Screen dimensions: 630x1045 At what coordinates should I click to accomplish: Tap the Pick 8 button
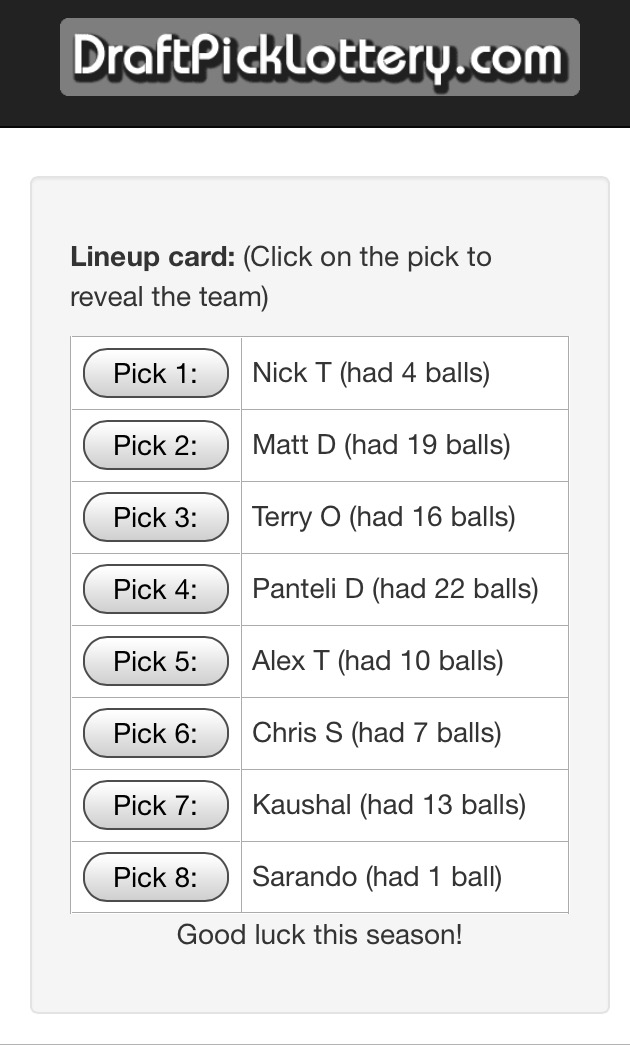156,877
